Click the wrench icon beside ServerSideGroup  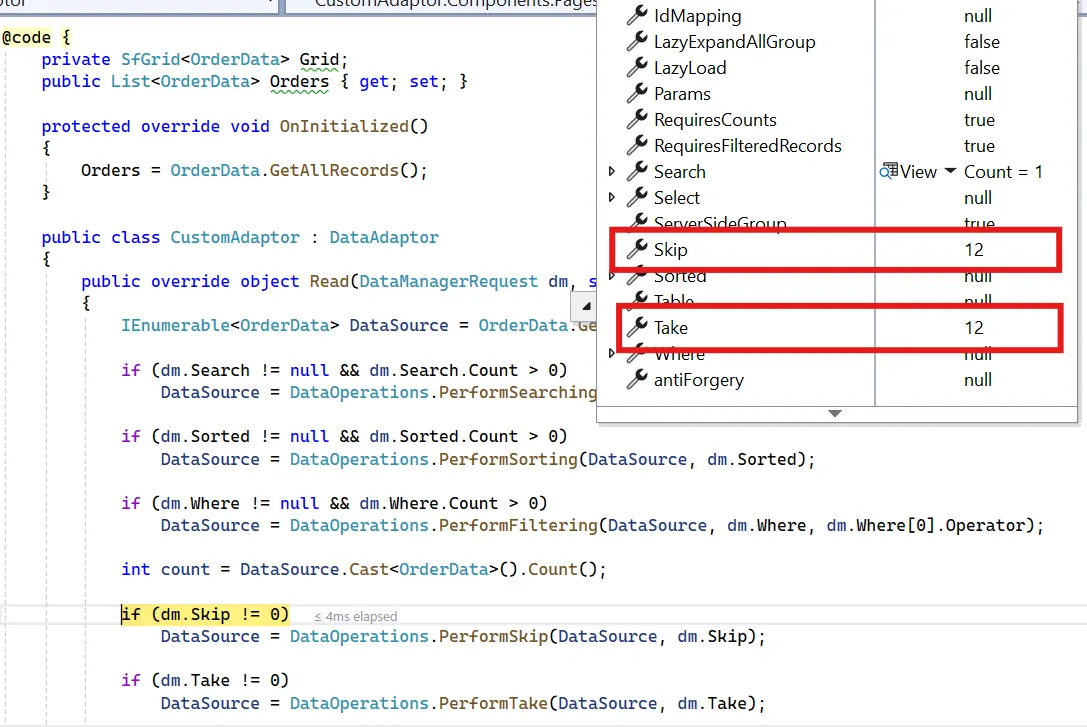[636, 223]
